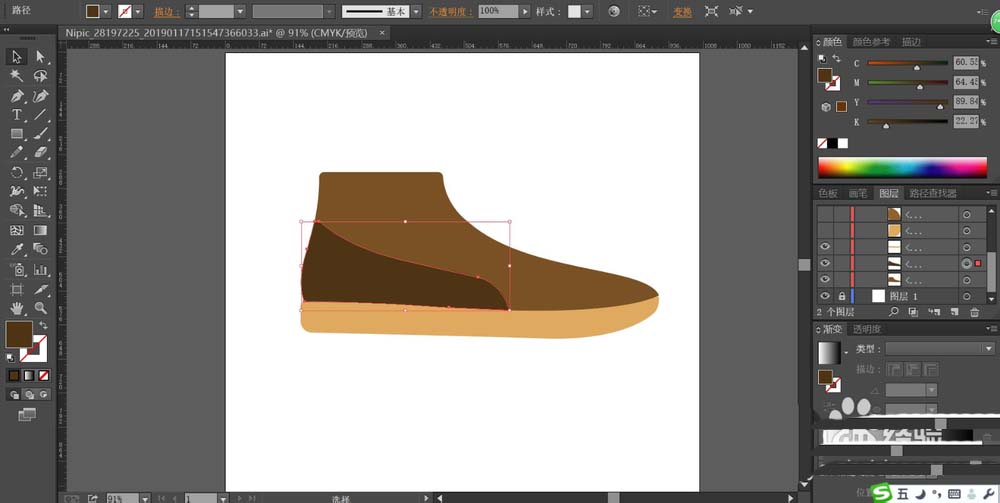Select the Hand tool
Screen dimensions: 1000x503
(x=17, y=308)
